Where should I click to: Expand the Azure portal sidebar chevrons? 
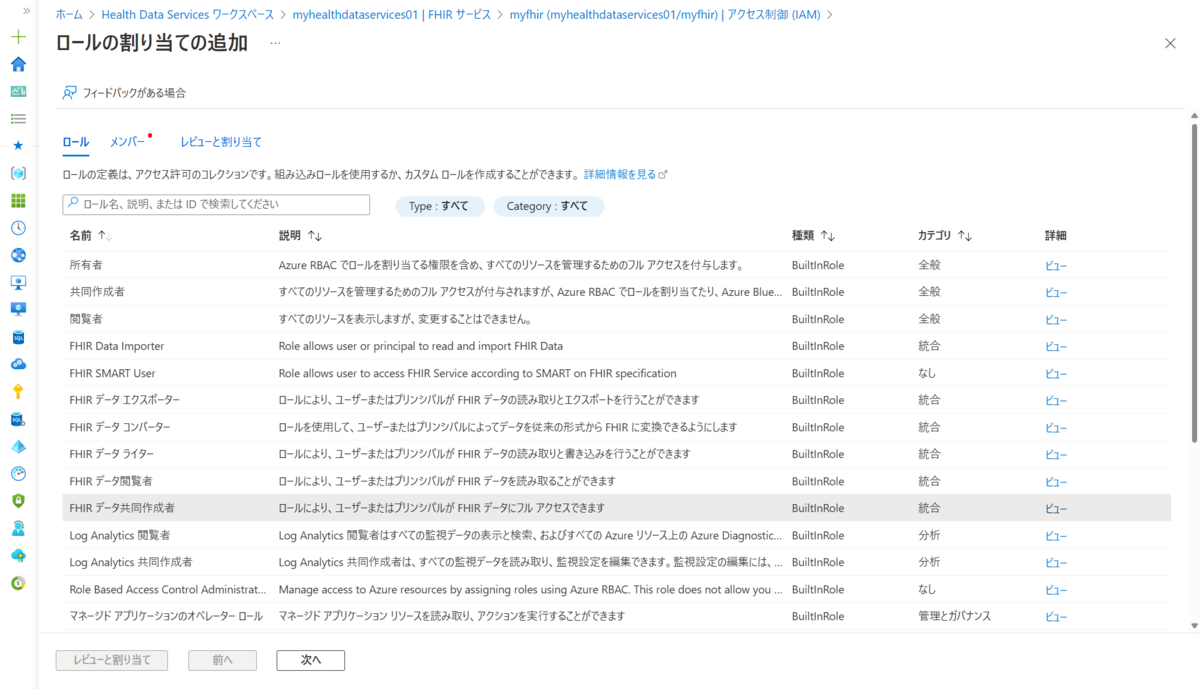26,10
